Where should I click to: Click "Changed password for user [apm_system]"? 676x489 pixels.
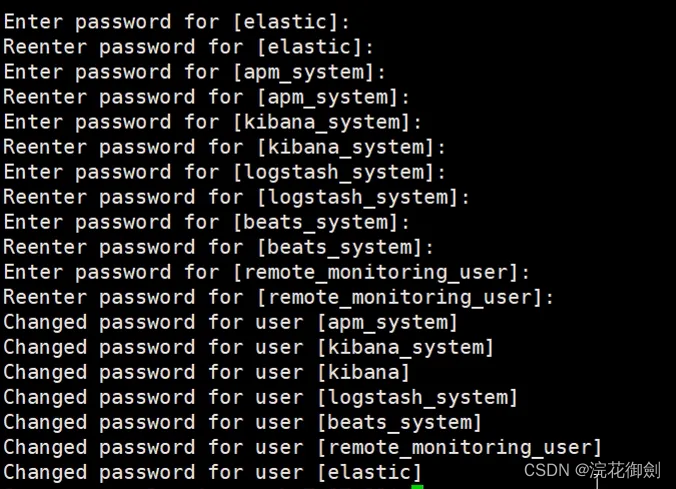[x=230, y=323]
